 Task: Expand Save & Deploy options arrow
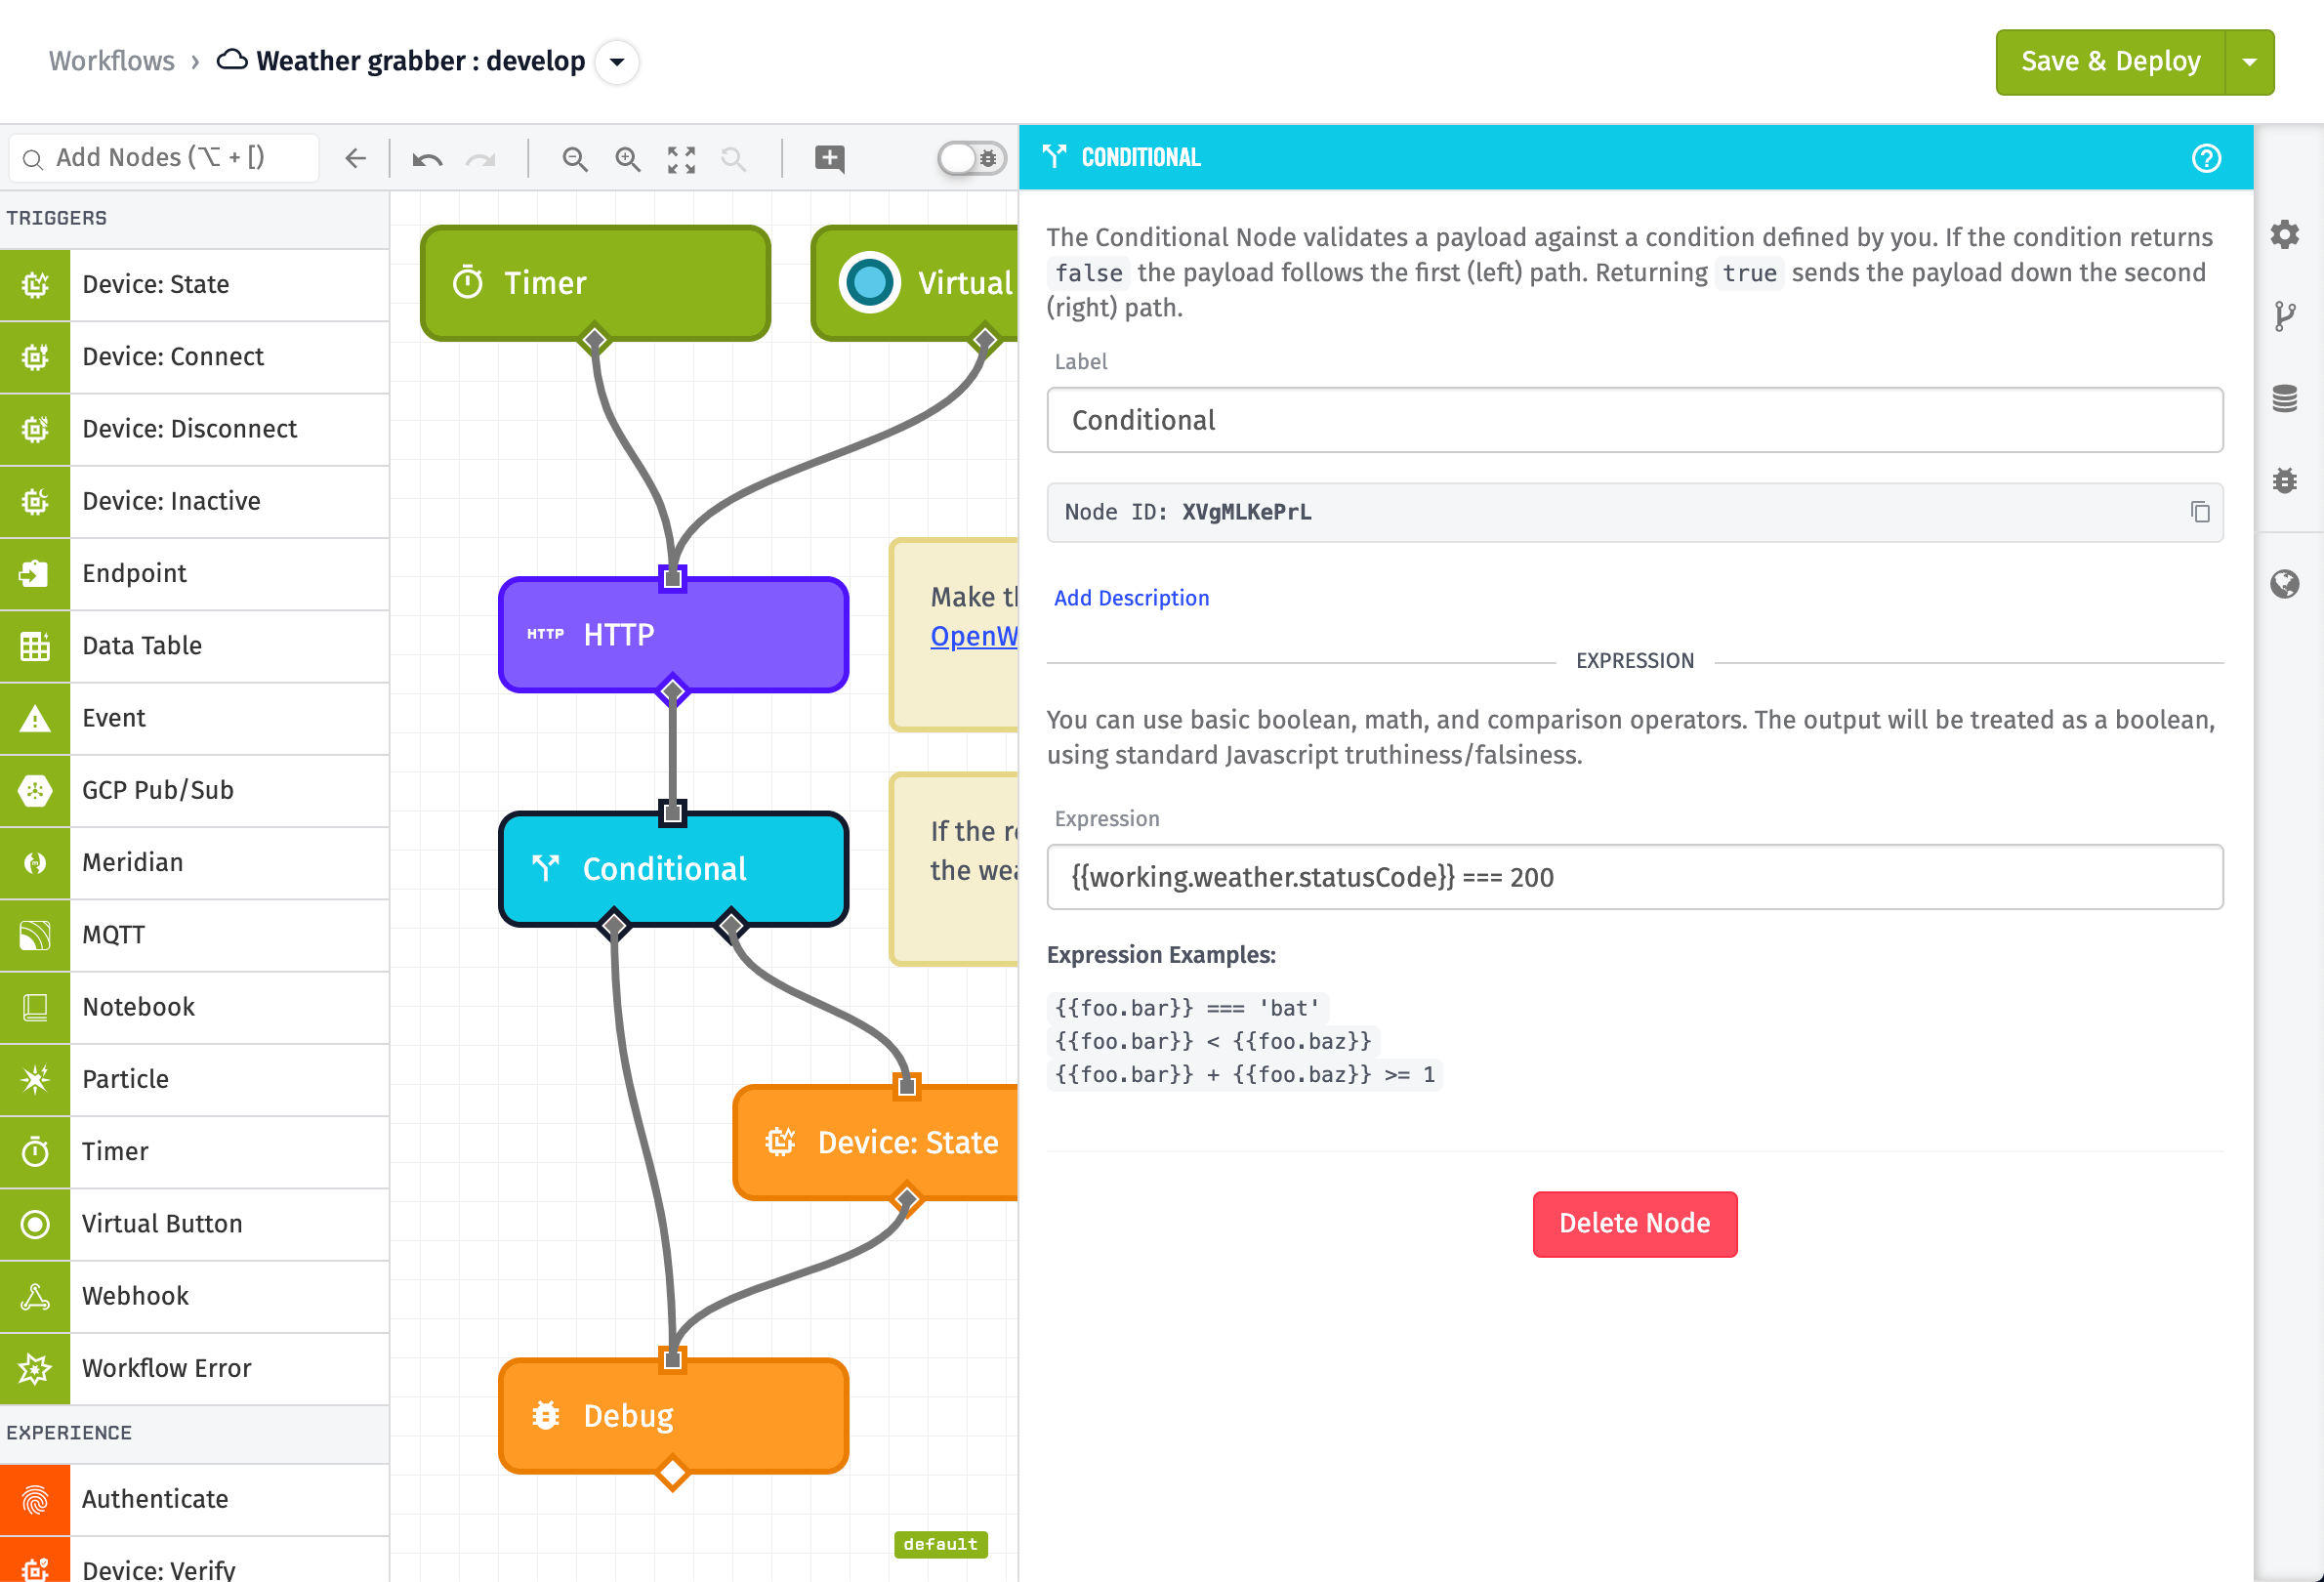point(2249,62)
